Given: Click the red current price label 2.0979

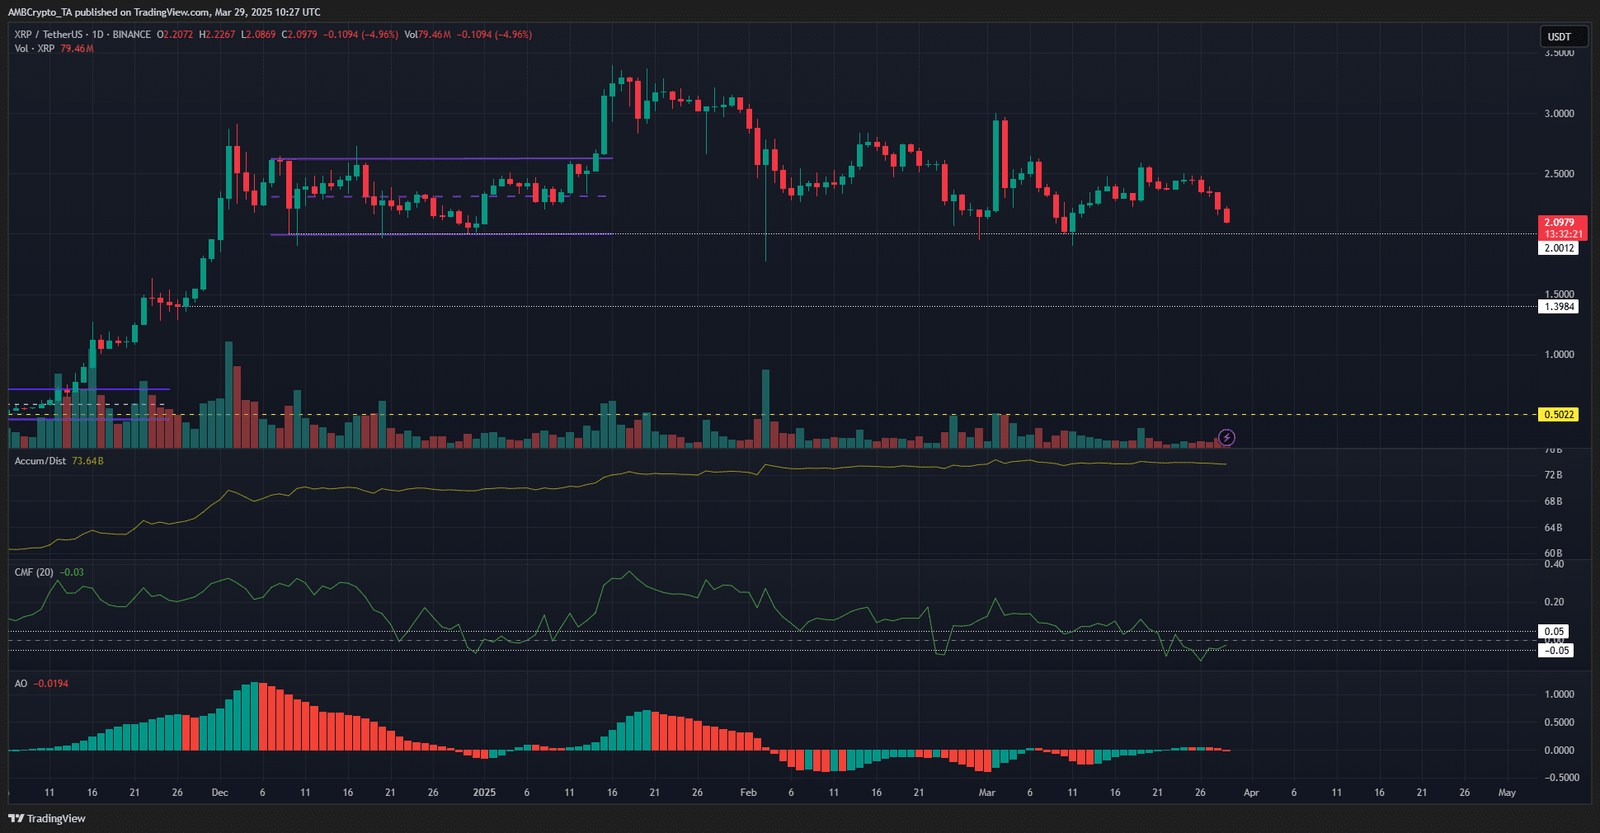Looking at the screenshot, I should (x=1559, y=223).
